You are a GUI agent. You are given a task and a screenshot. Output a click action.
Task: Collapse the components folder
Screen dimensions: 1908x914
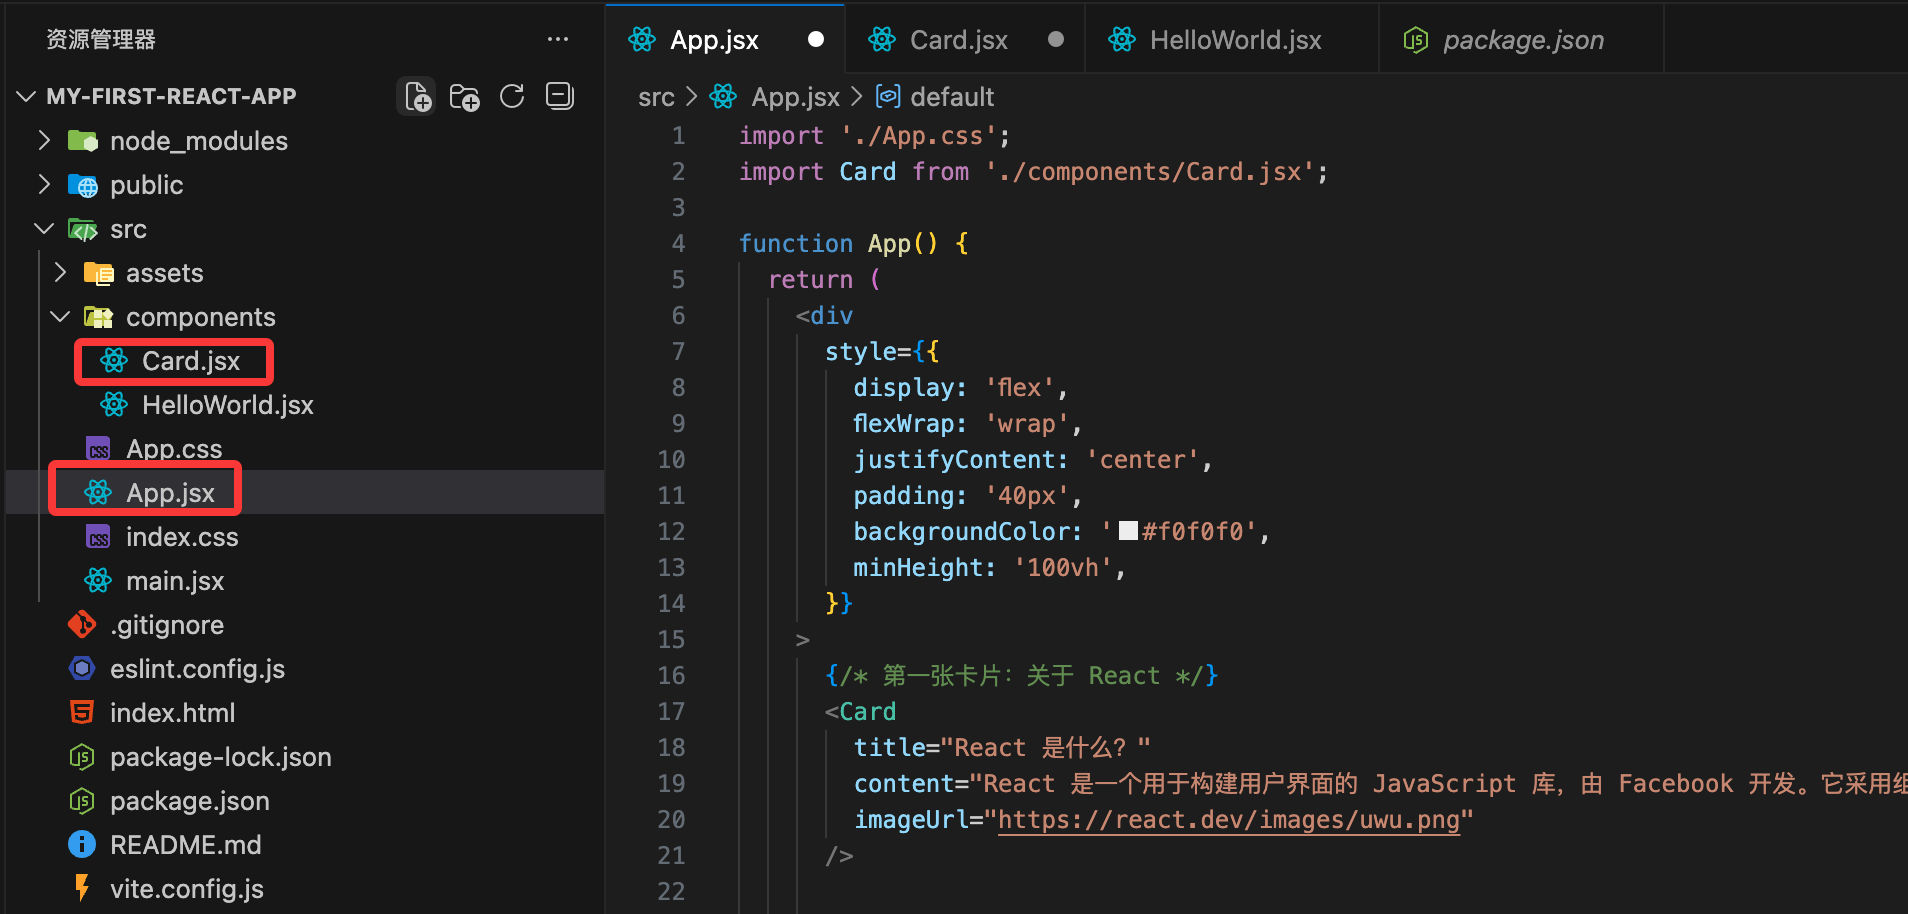point(60,317)
